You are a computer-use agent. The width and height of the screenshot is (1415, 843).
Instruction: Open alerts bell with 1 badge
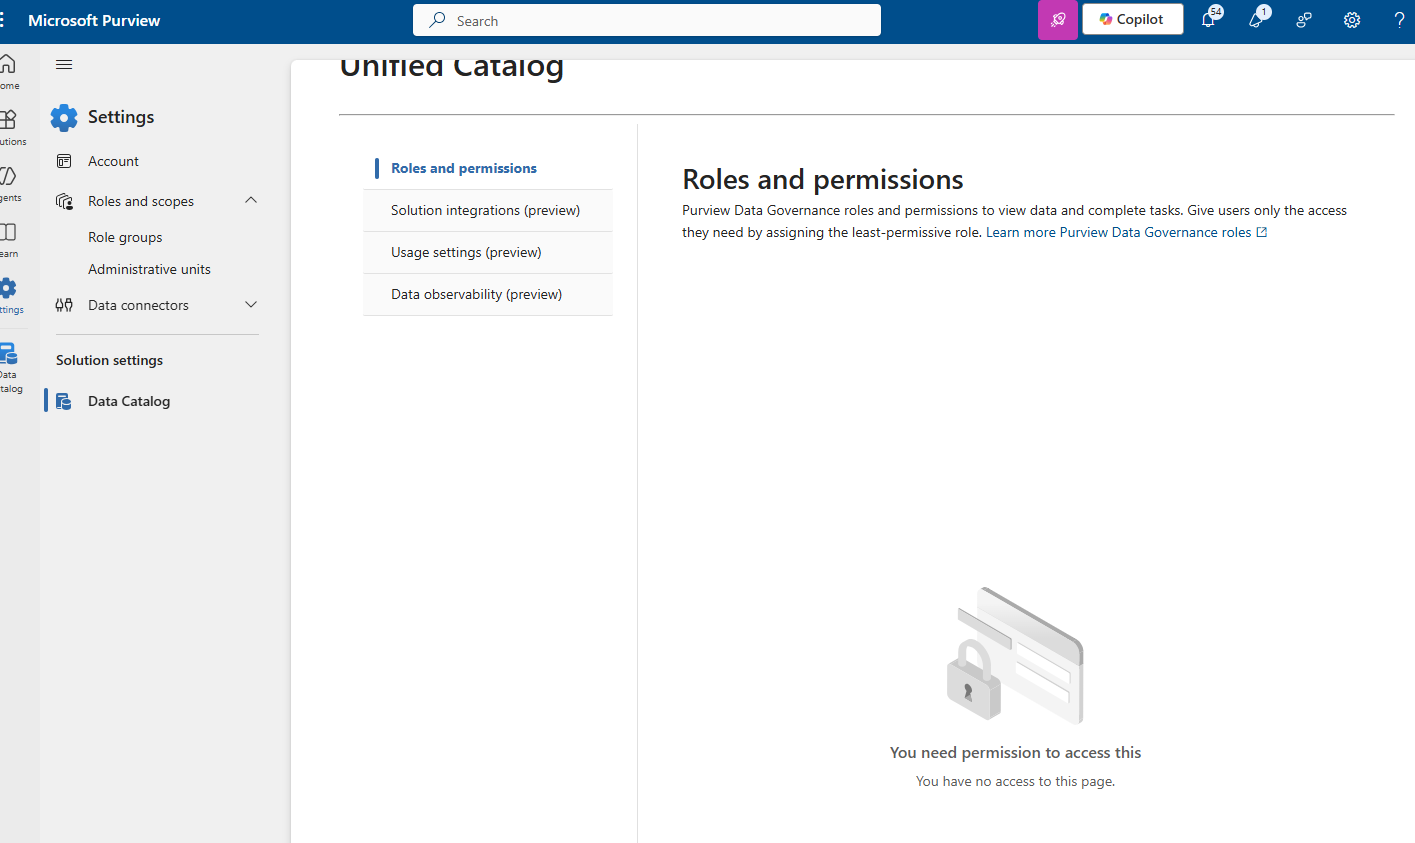1257,19
